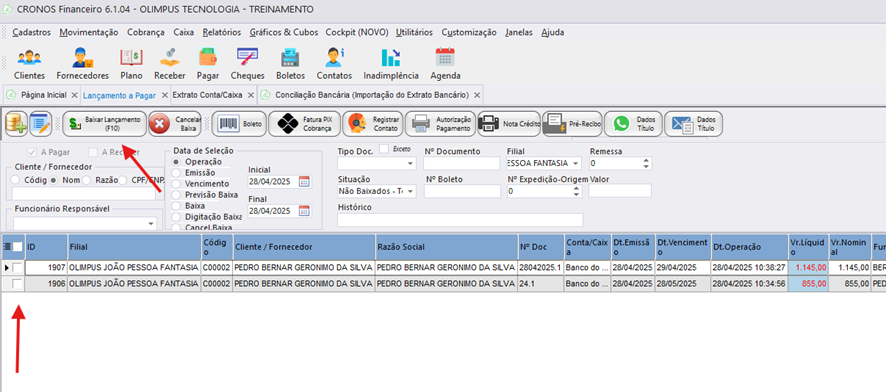Open the Cadastros menu
This screenshot has height=392, width=886.
pyautogui.click(x=31, y=32)
